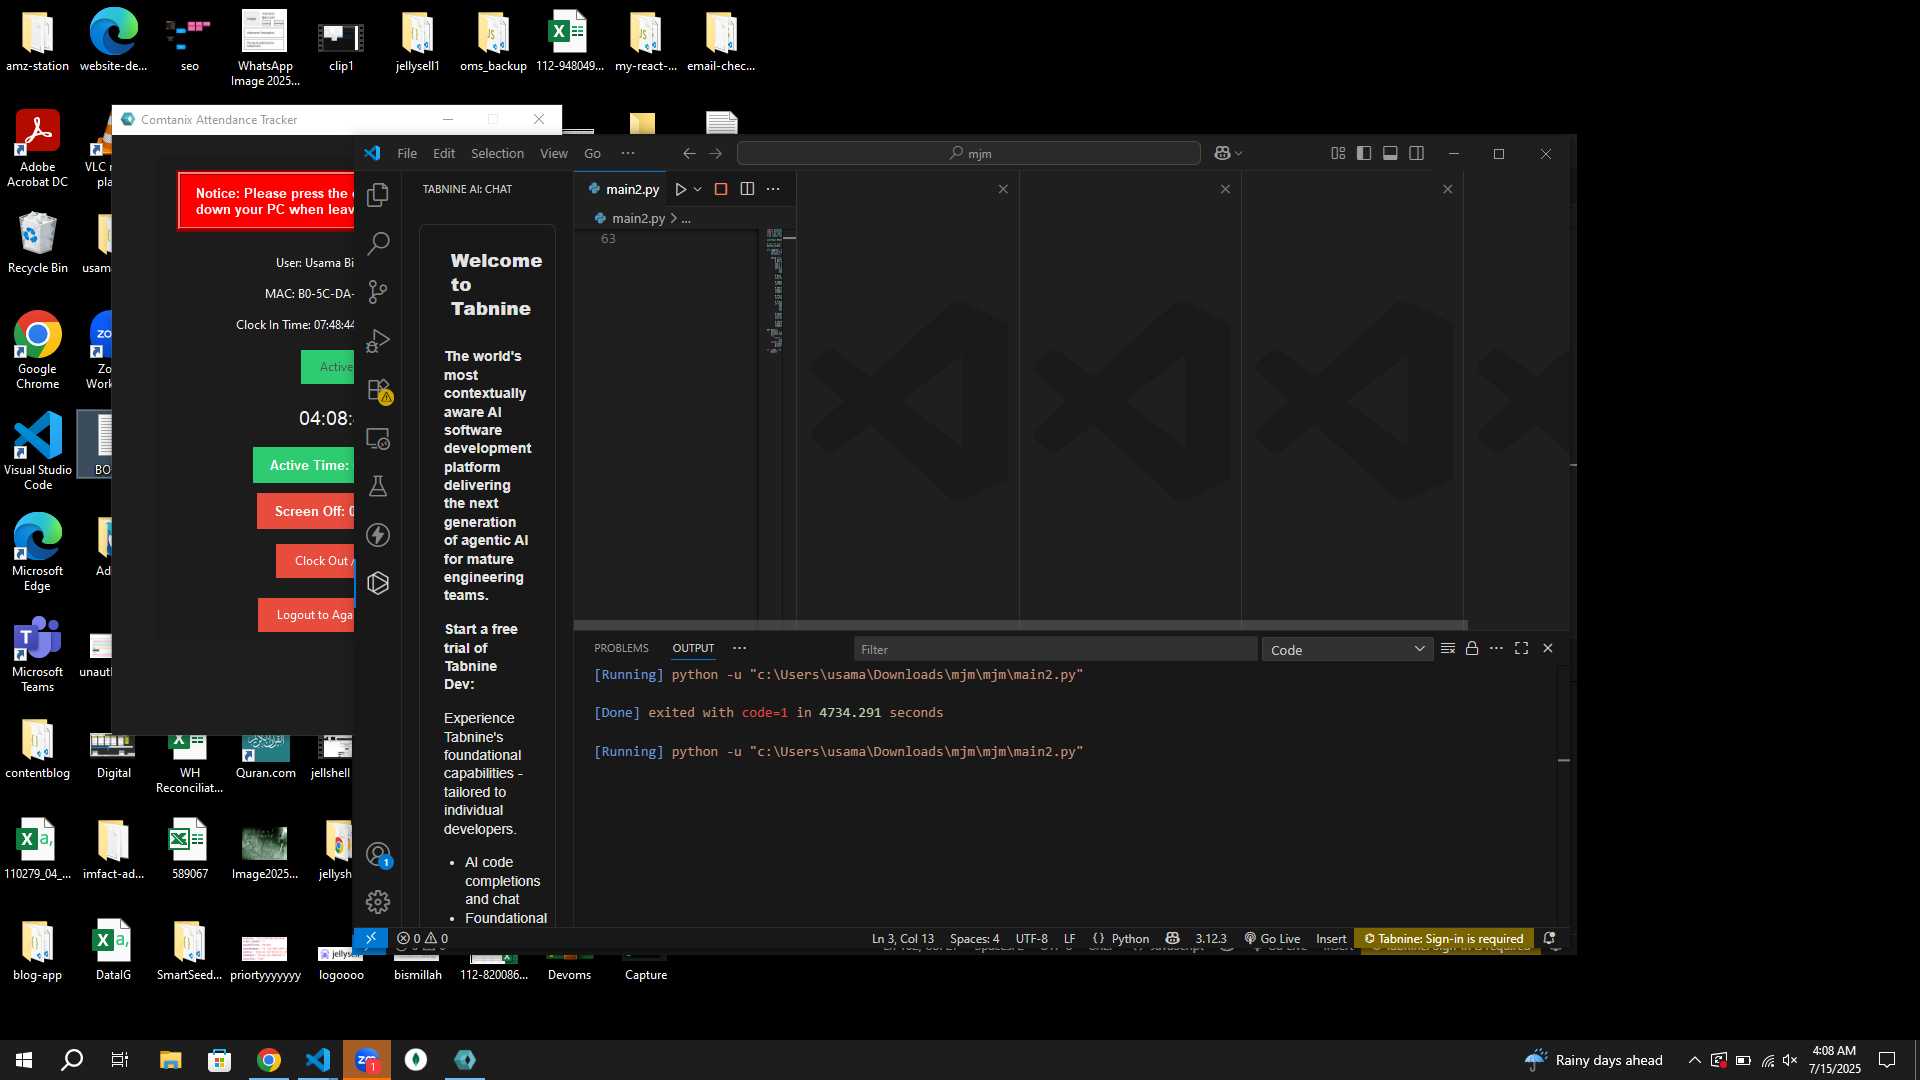Open More Actions for the main2.py editor
This screenshot has height=1080, width=1920.
(x=773, y=189)
